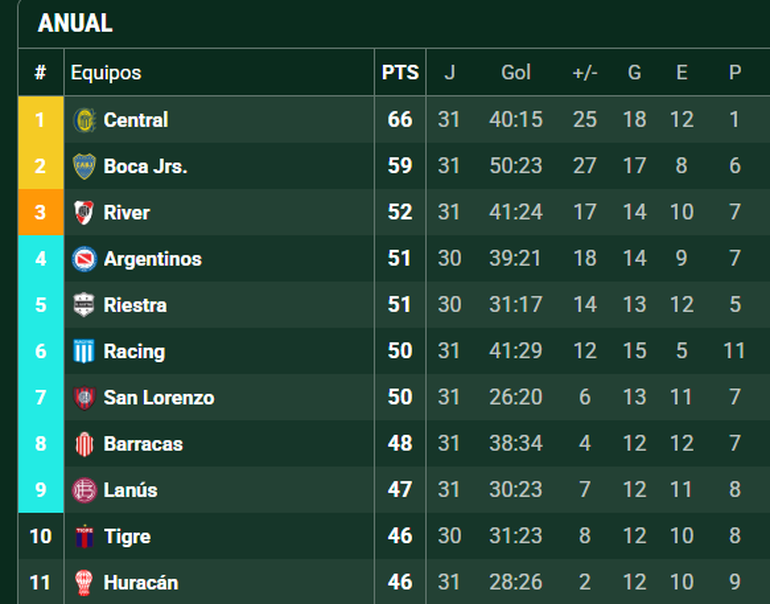Click the Huracán club crest
The width and height of the screenshot is (770, 604).
click(x=84, y=583)
